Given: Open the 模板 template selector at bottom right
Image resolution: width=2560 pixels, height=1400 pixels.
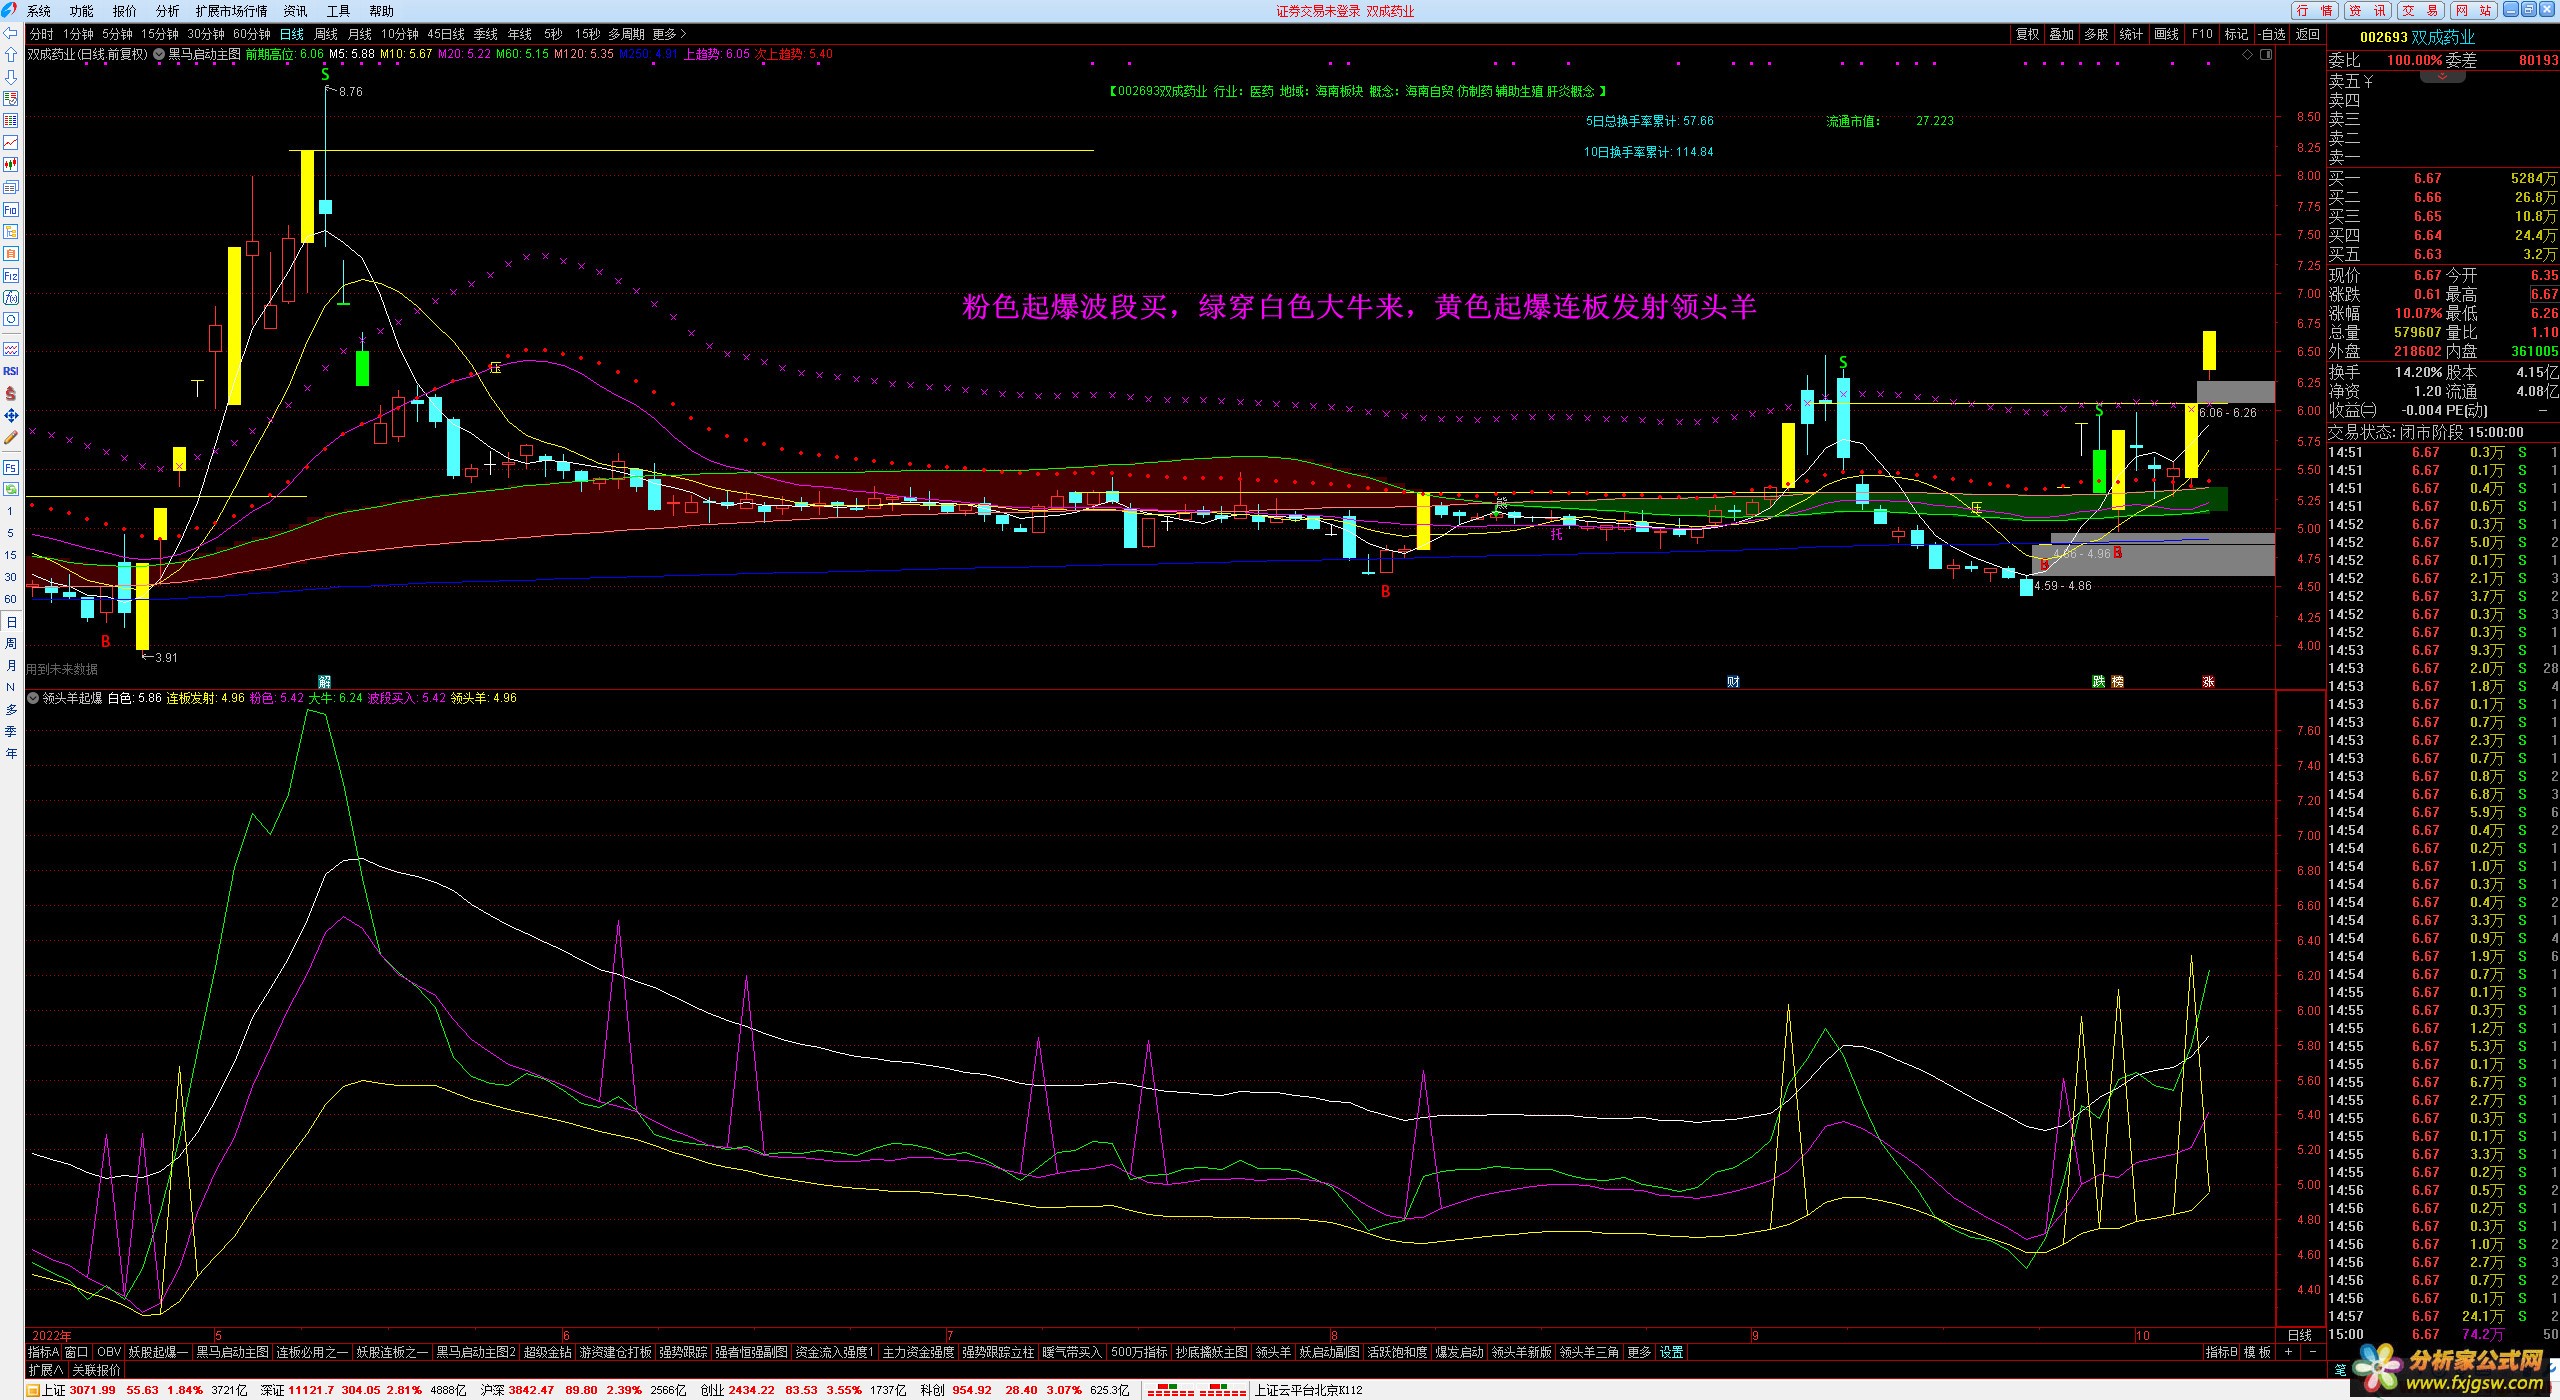Looking at the screenshot, I should click(2257, 1352).
